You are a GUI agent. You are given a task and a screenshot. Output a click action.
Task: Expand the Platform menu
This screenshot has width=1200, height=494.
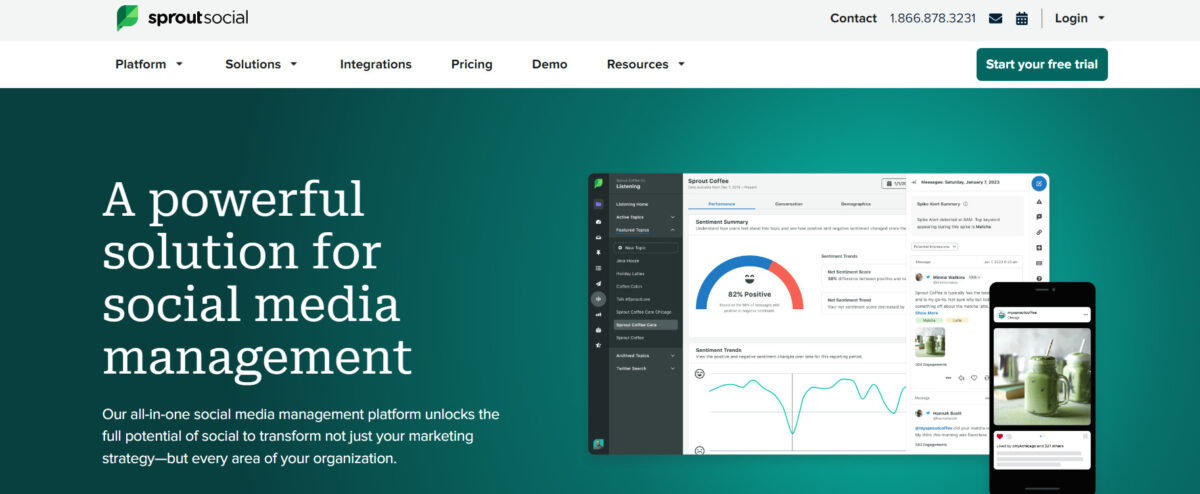point(150,64)
